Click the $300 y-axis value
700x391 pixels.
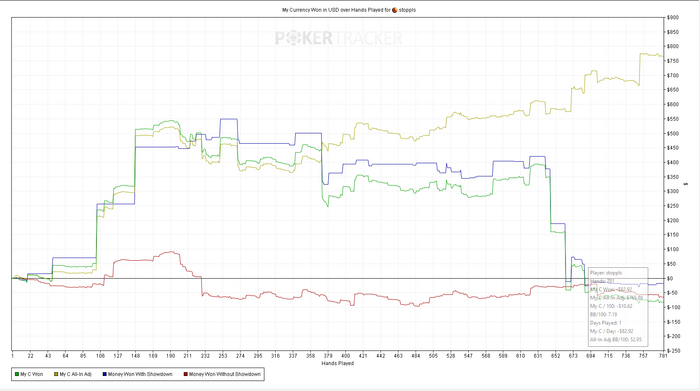pyautogui.click(x=673, y=191)
